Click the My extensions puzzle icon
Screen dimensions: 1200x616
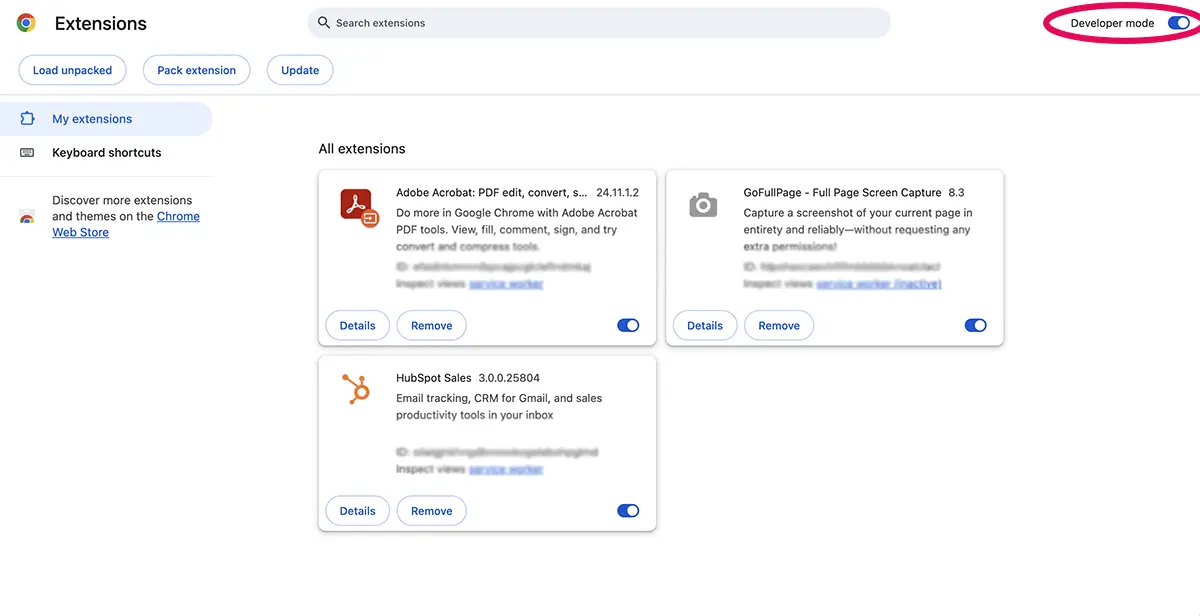[x=28, y=119]
